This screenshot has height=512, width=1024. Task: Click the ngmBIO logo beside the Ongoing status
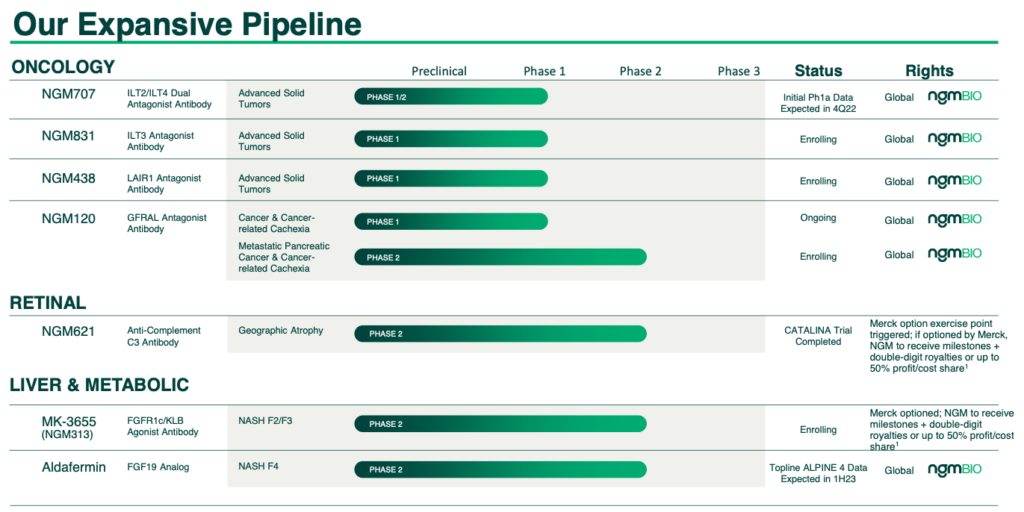954,220
